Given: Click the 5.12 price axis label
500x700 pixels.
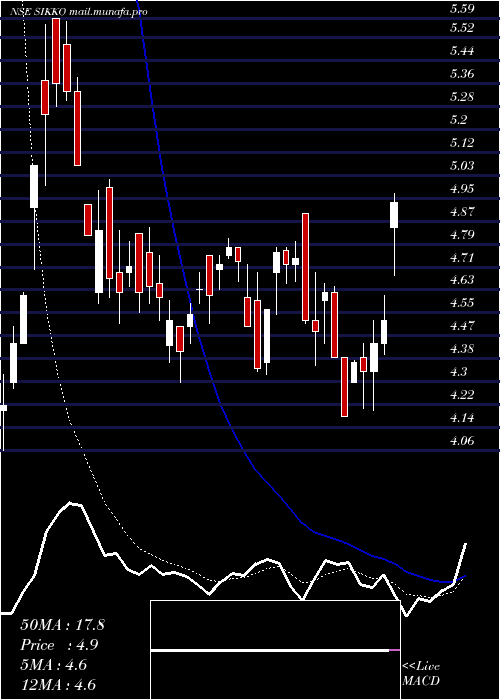Looking at the screenshot, I should pos(462,143).
